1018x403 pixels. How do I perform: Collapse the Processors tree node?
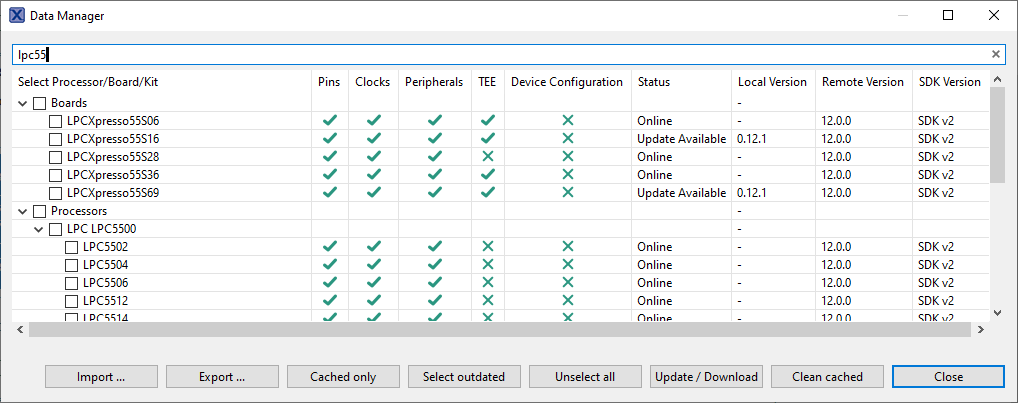[x=23, y=211]
